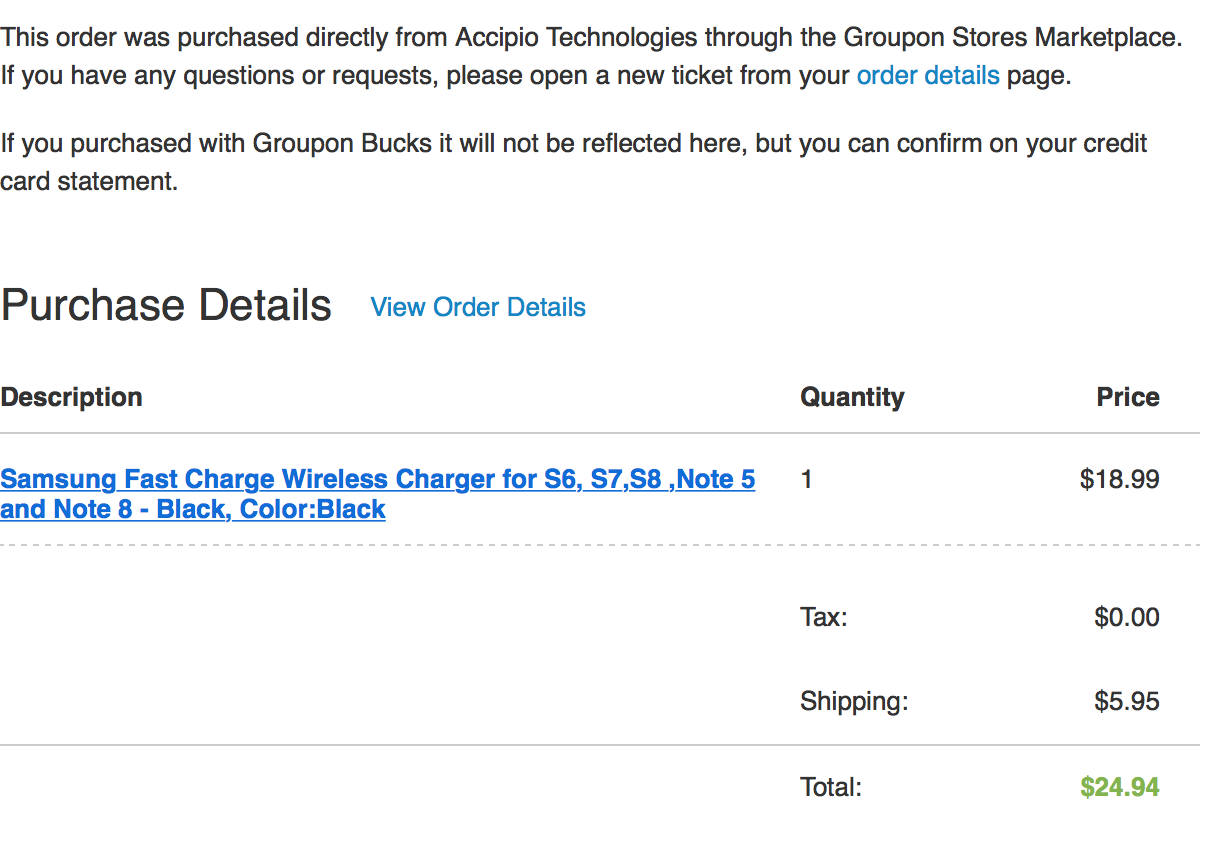
Task: Click the "Accipio Technologies" seller name
Action: pyautogui.click(x=576, y=38)
